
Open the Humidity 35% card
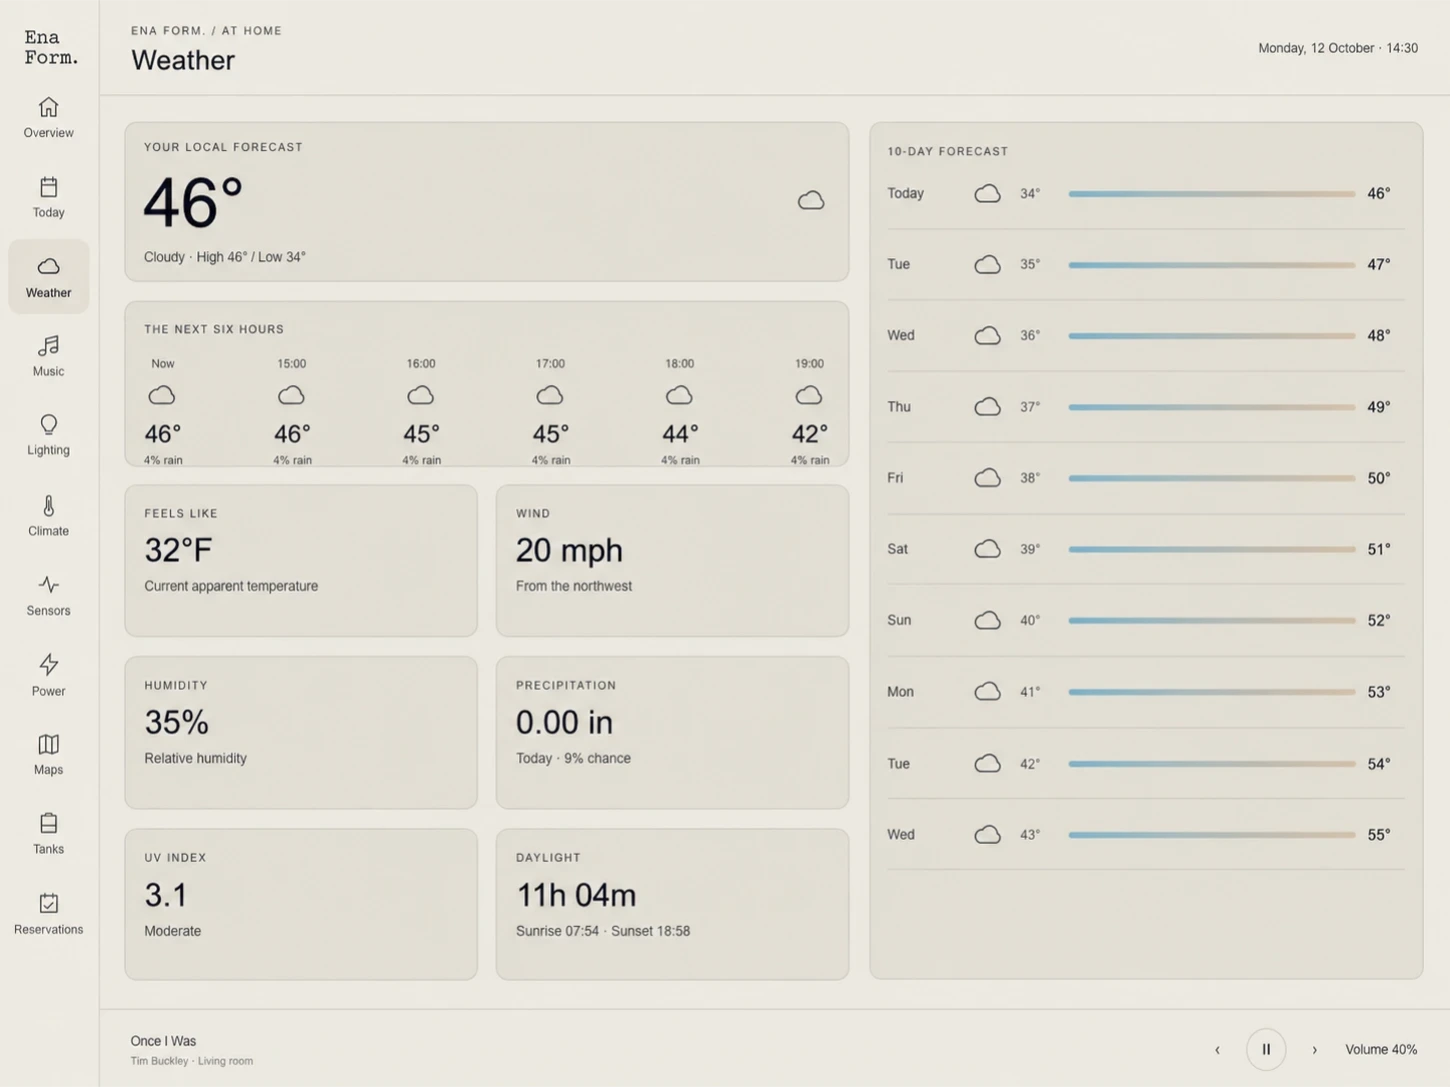301,733
